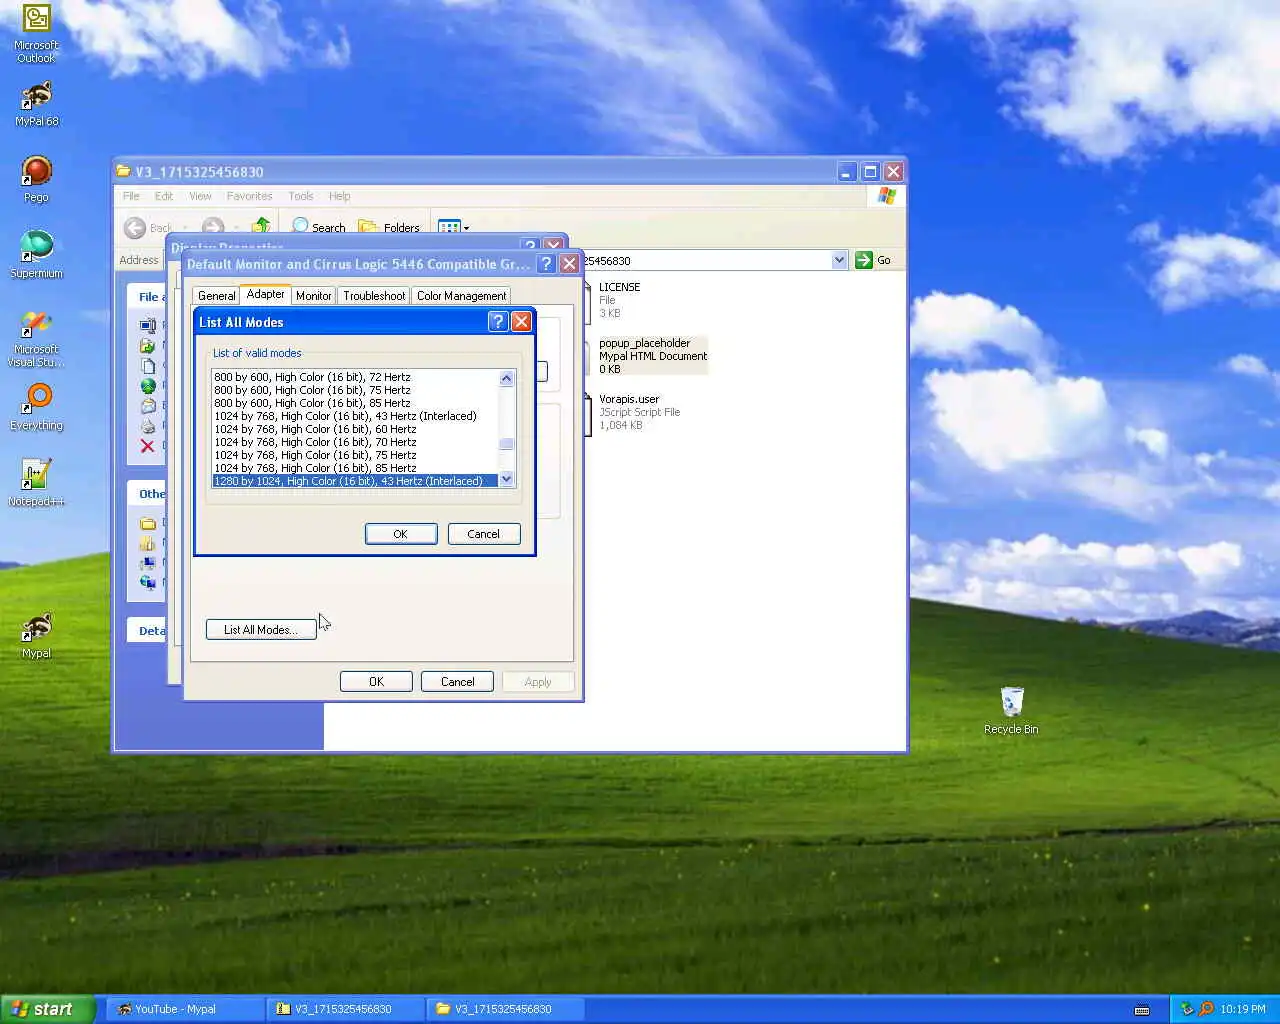This screenshot has width=1280, height=1024.
Task: Select 1024 by 768, 60 Hertz mode
Action: tap(355, 429)
